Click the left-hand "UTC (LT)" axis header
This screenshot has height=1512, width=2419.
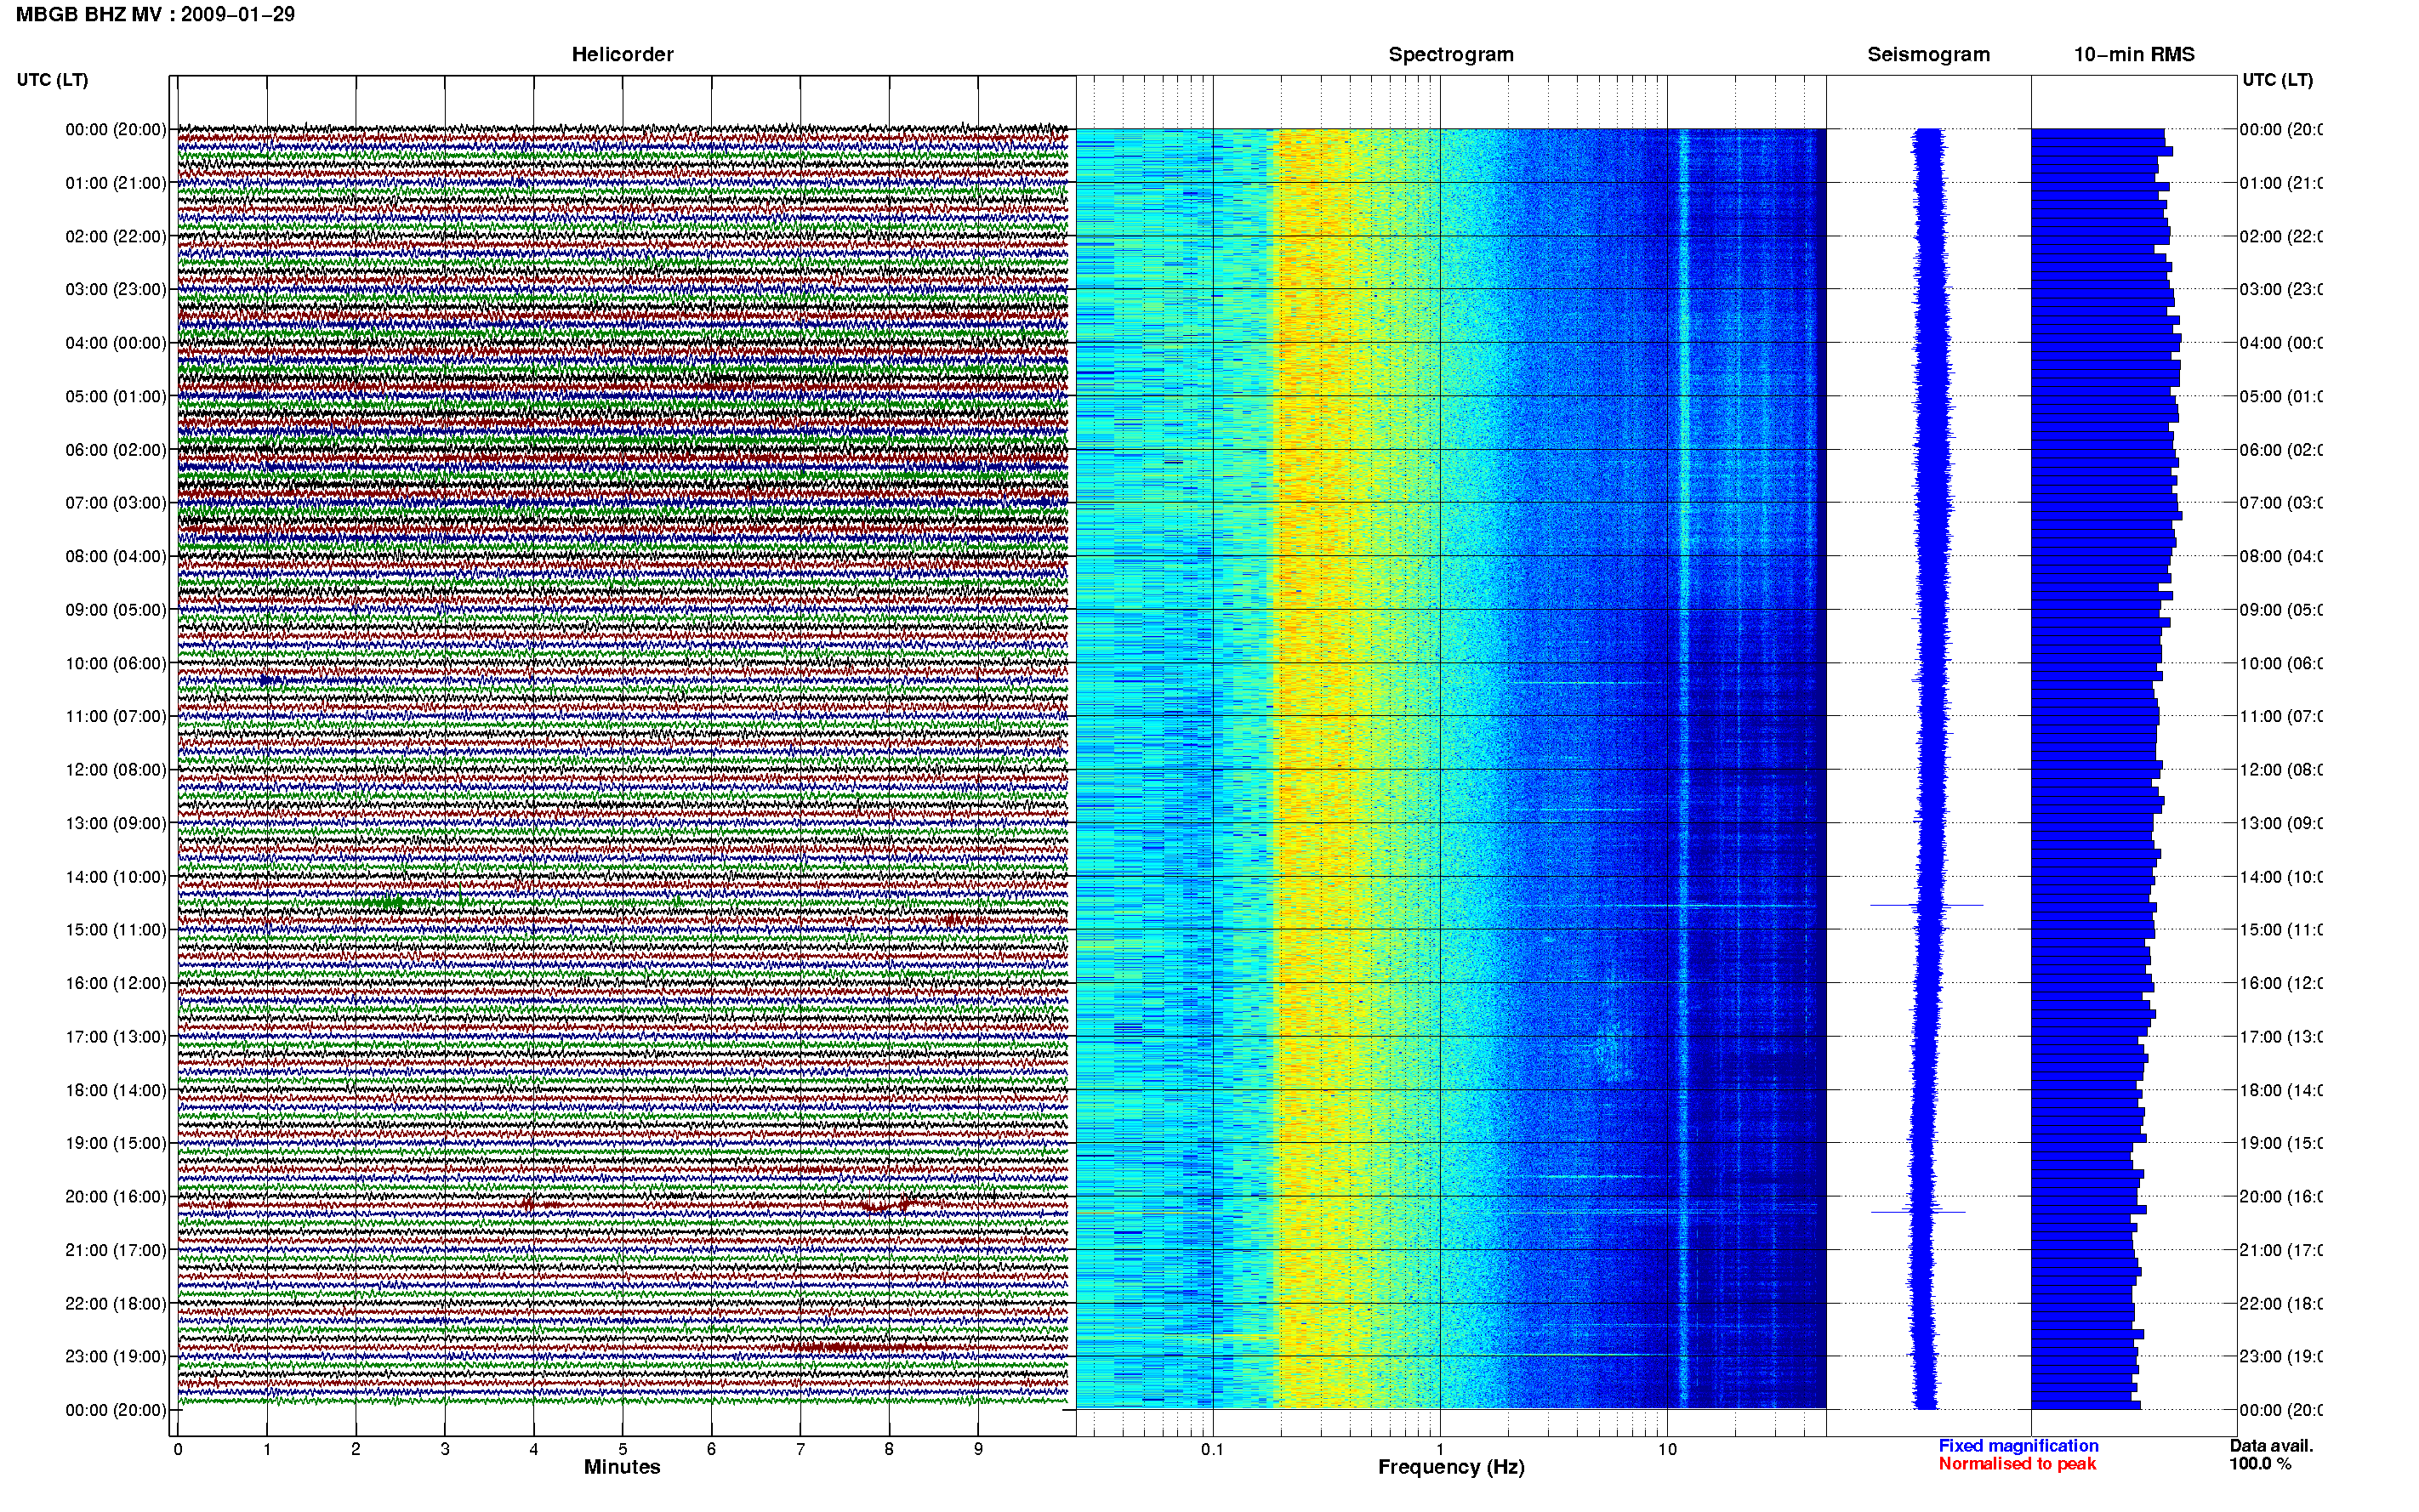[x=52, y=80]
